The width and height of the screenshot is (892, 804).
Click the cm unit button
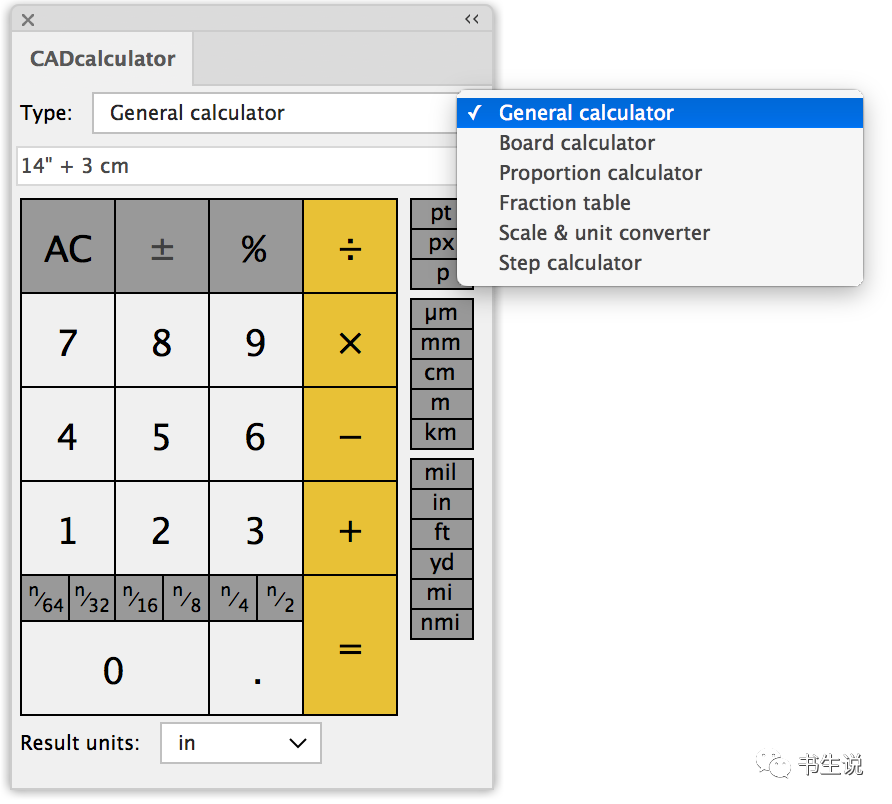point(441,373)
